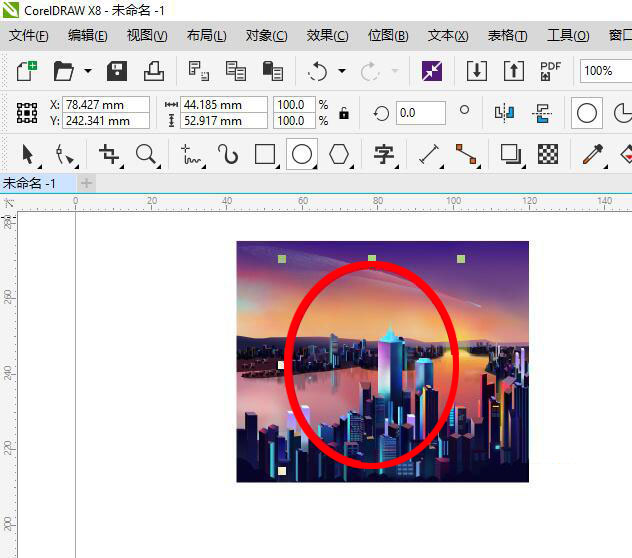Select the Drop Shadow tool
This screenshot has width=632, height=558.
tap(511, 154)
